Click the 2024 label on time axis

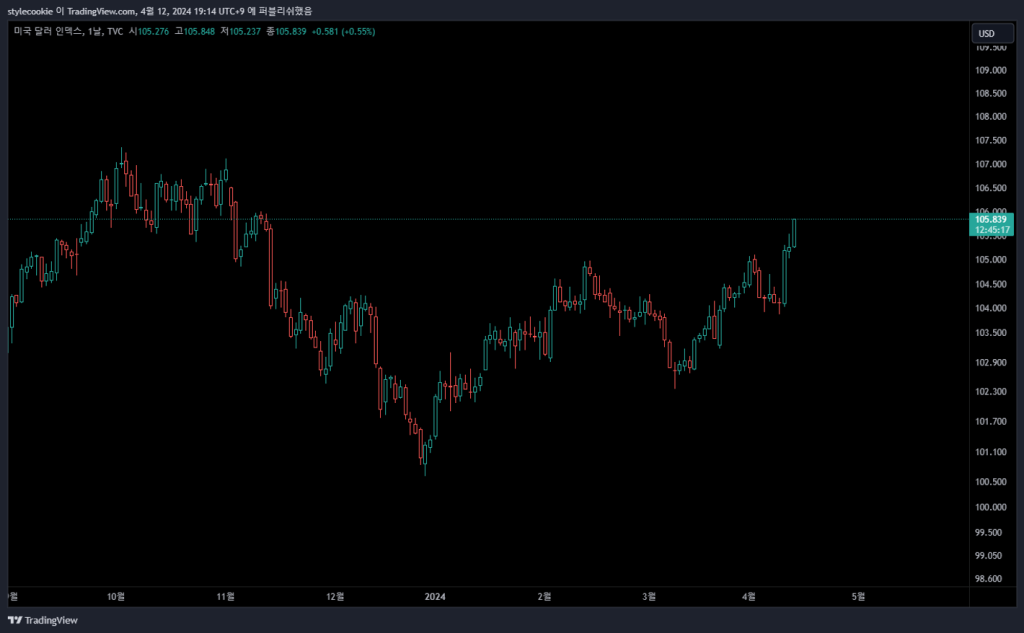pos(435,596)
